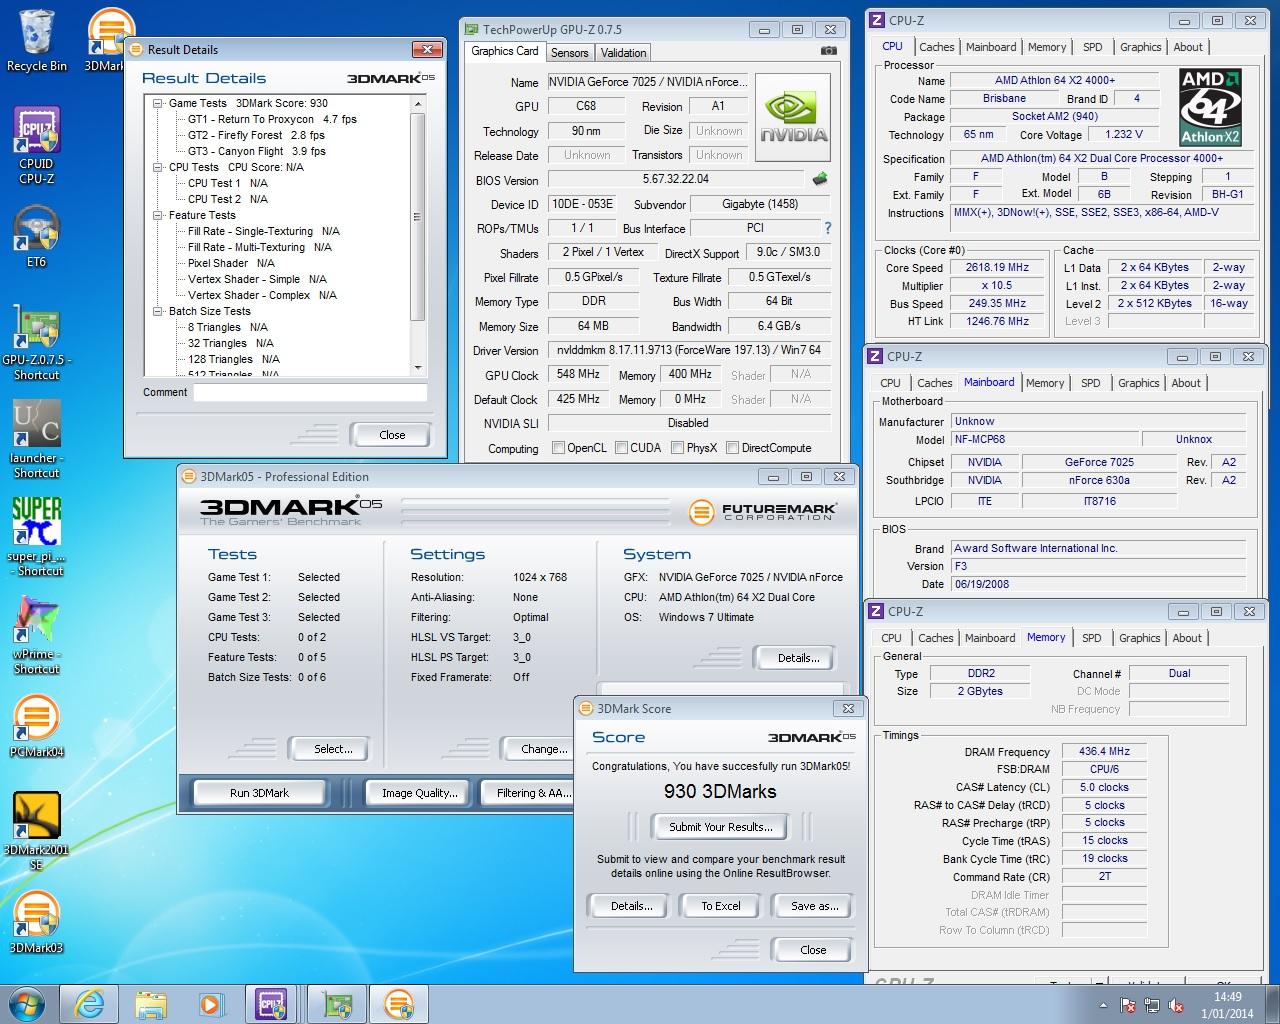Switch to Validation tab in GPU-Z
The image size is (1280, 1024).
(624, 52)
